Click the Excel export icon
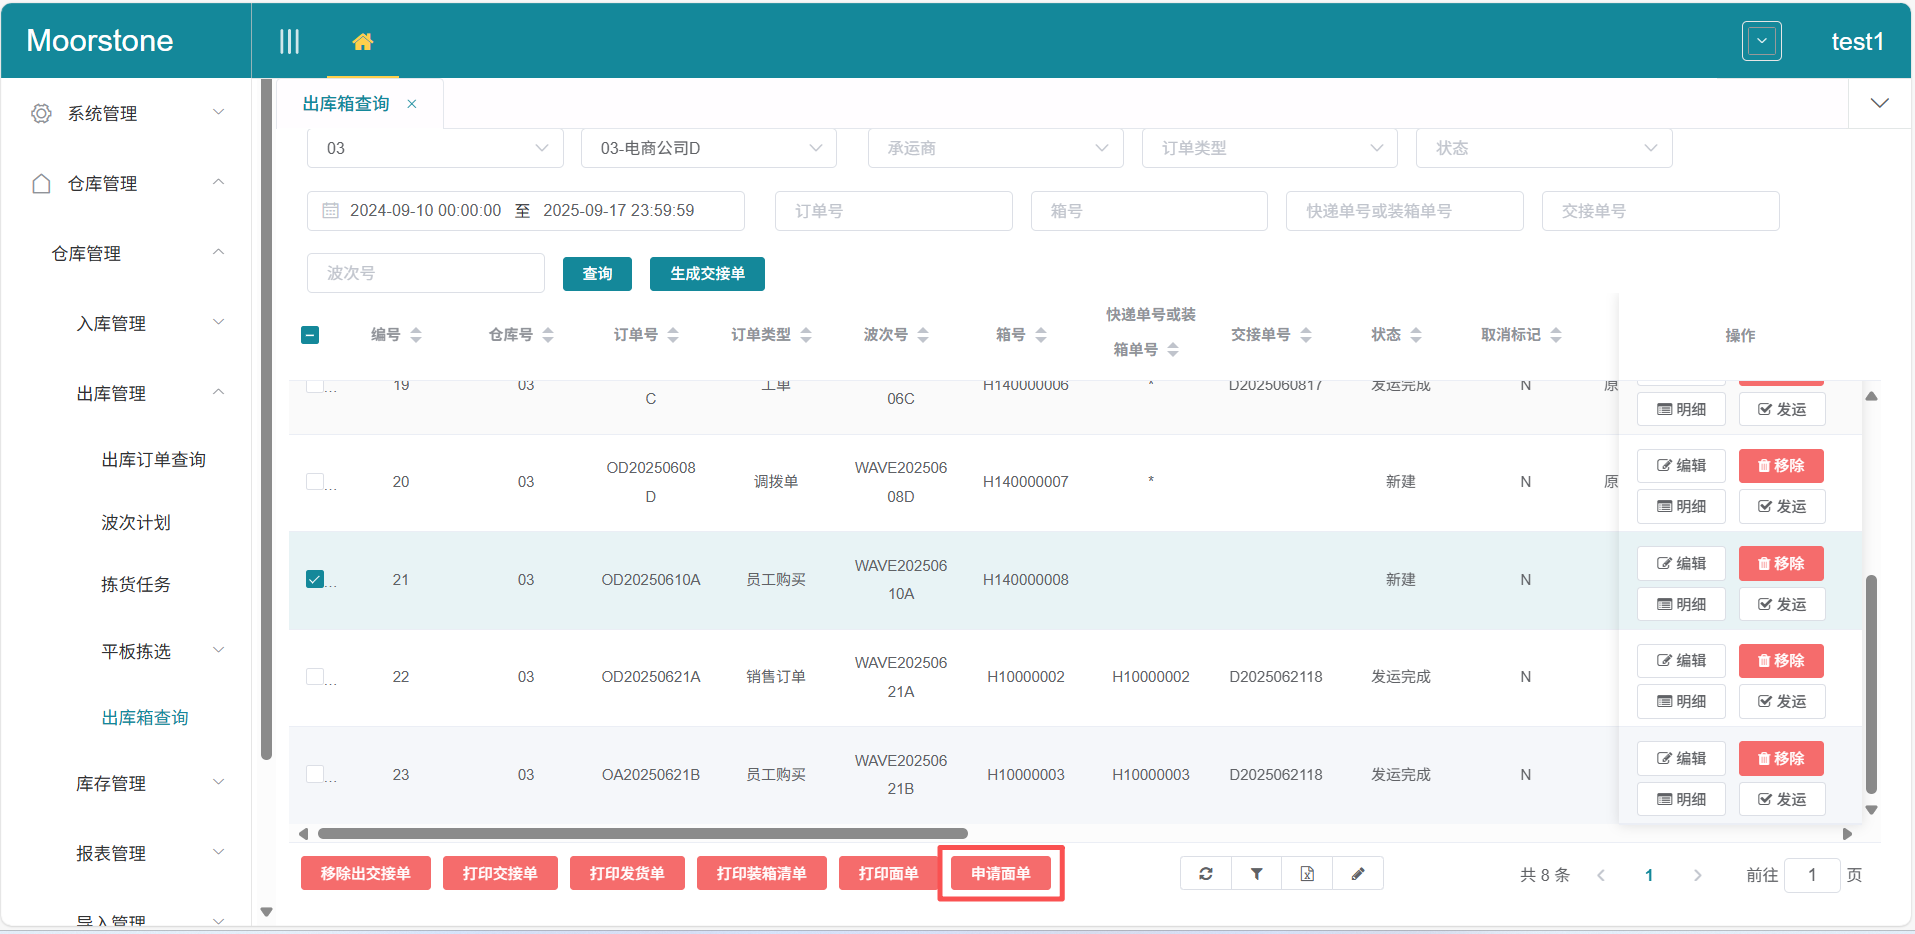Viewport: 1915px width, 934px height. click(x=1307, y=874)
